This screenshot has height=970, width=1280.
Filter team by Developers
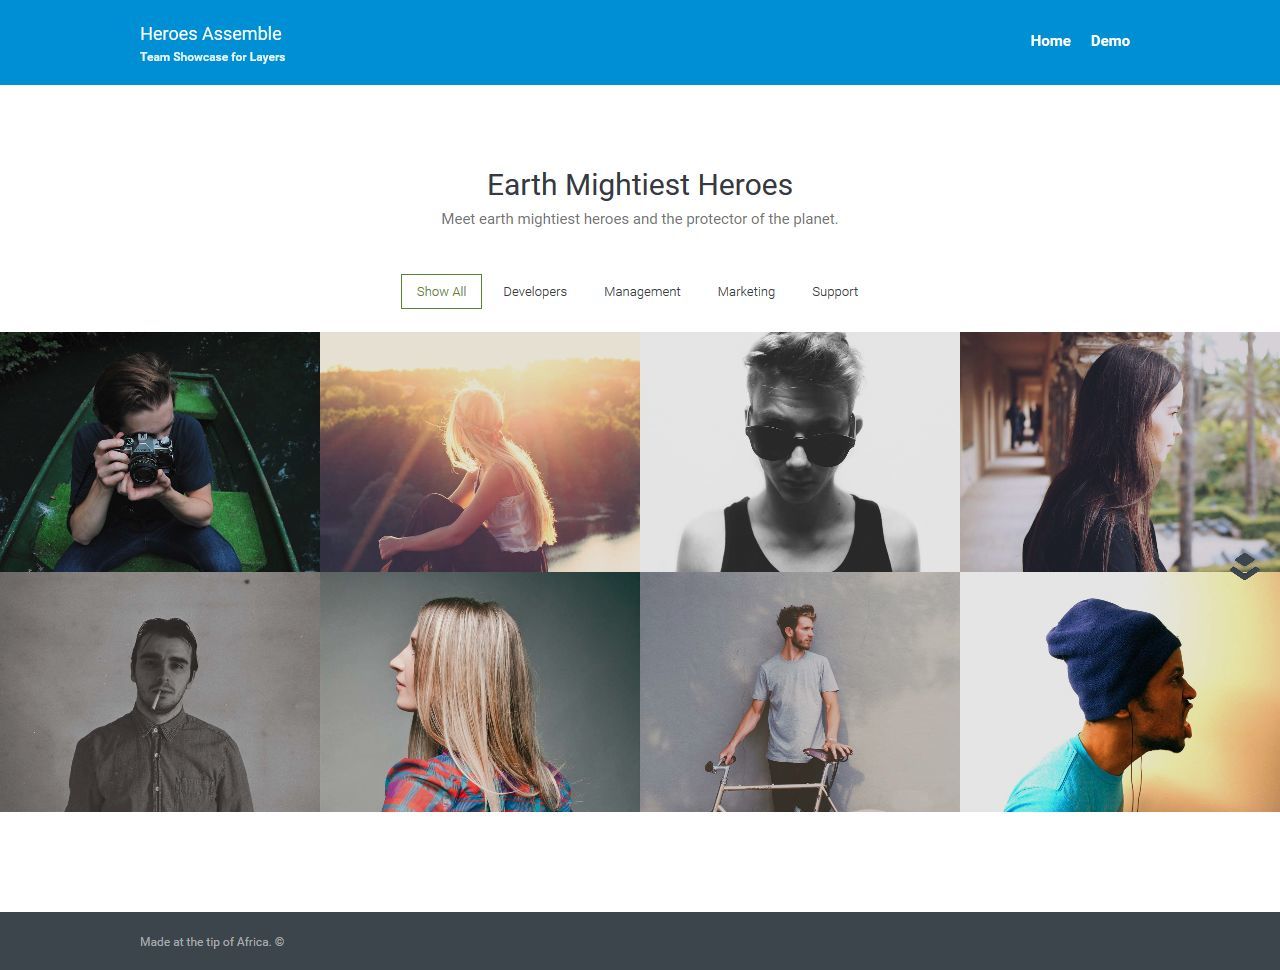[535, 291]
